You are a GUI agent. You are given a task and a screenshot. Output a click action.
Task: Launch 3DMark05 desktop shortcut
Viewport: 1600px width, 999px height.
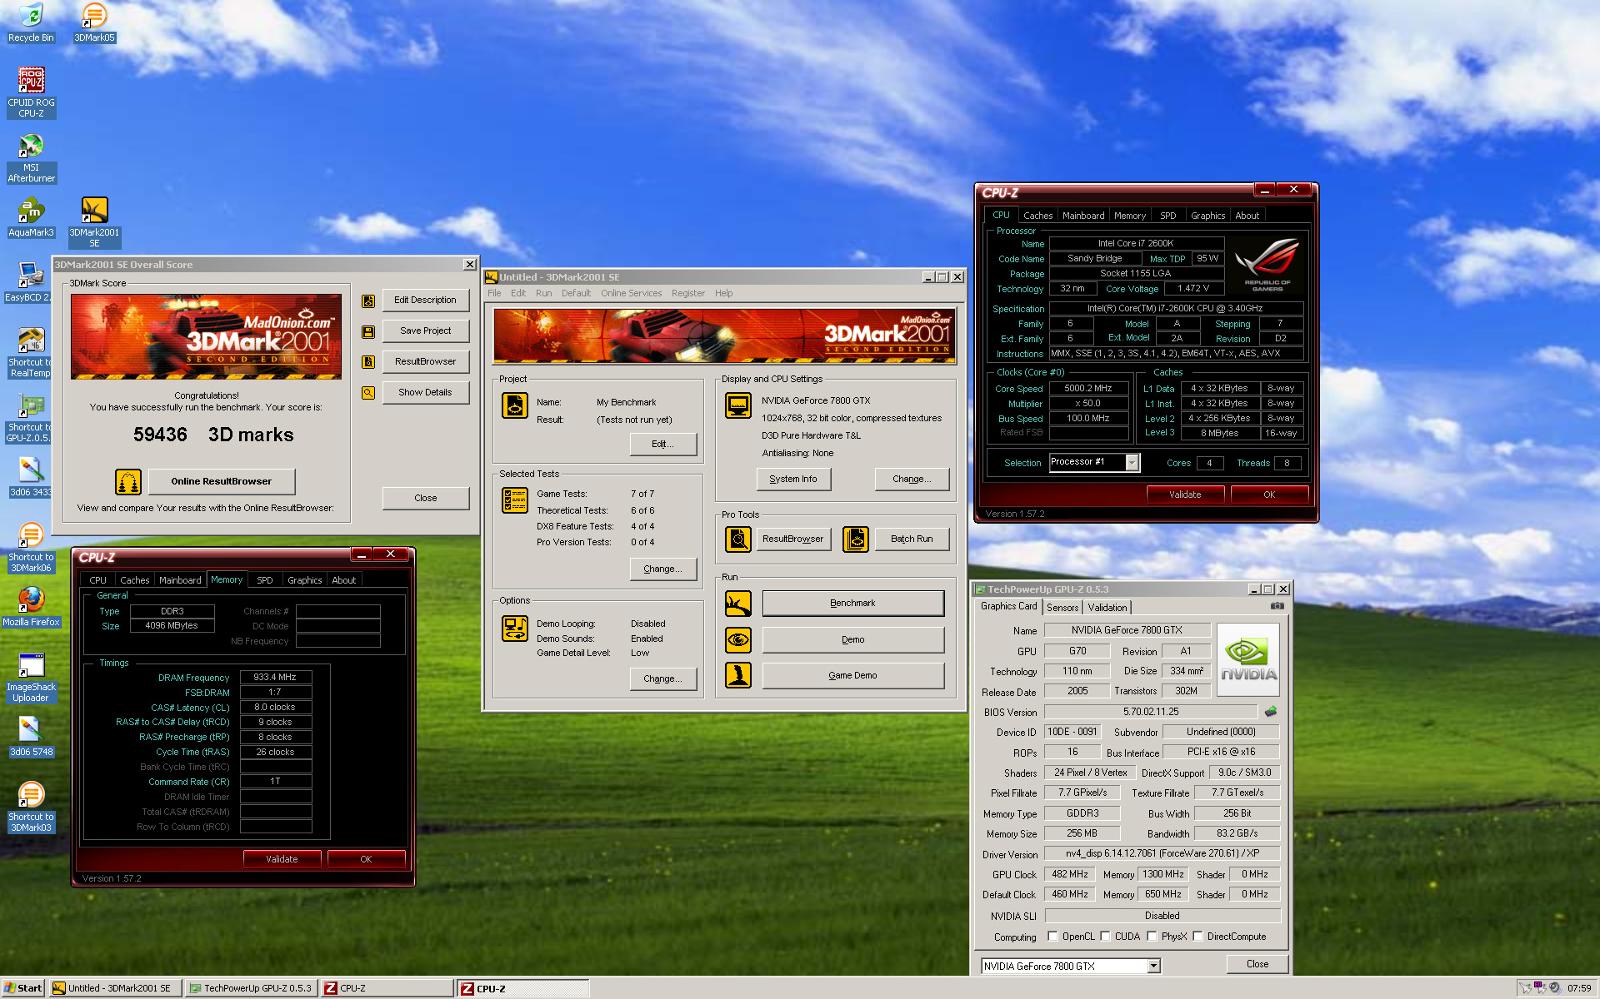tap(94, 24)
